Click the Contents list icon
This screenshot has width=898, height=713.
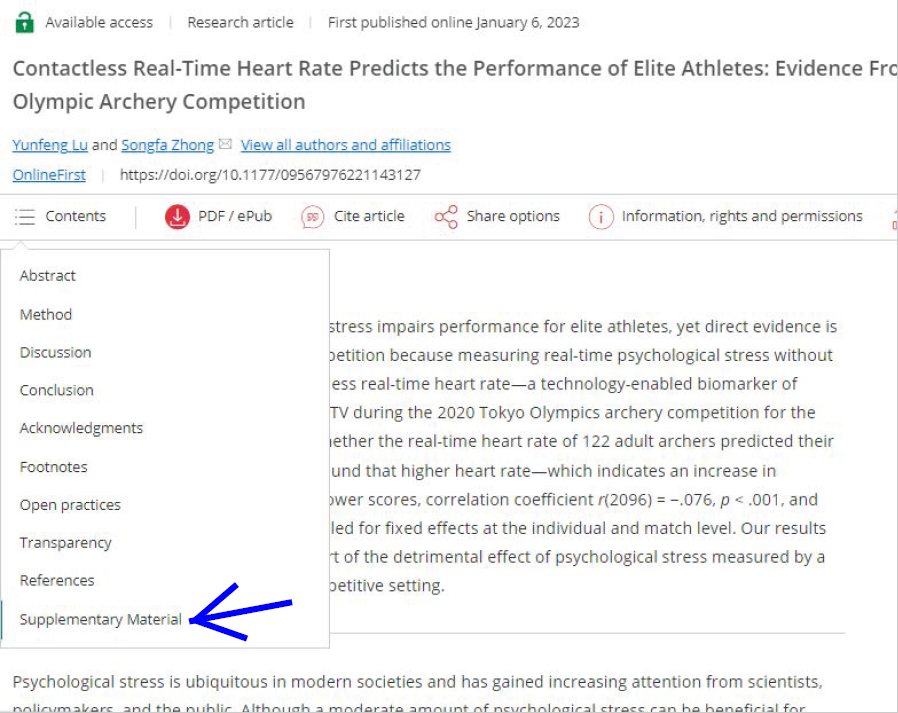[x=25, y=216]
